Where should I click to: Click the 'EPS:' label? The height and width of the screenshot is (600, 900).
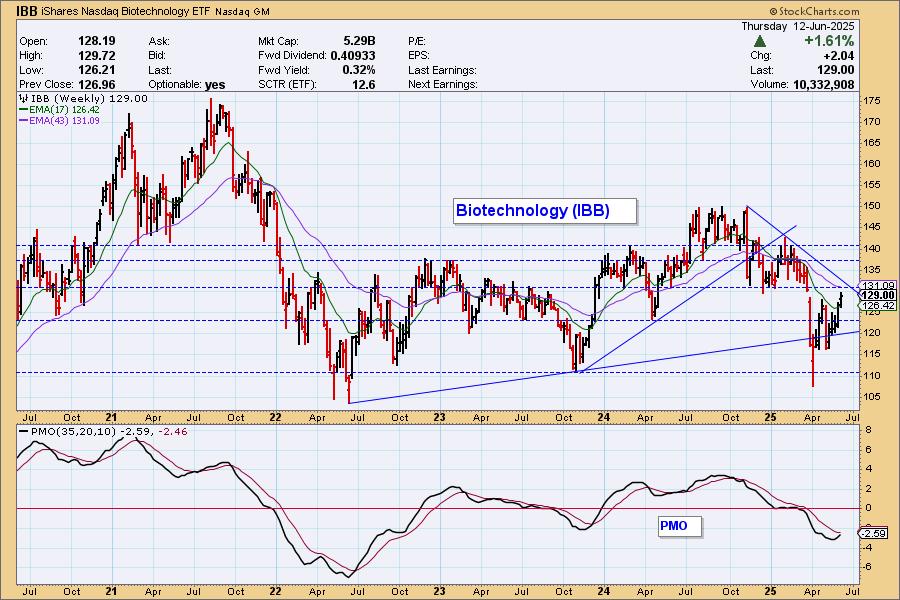[419, 56]
